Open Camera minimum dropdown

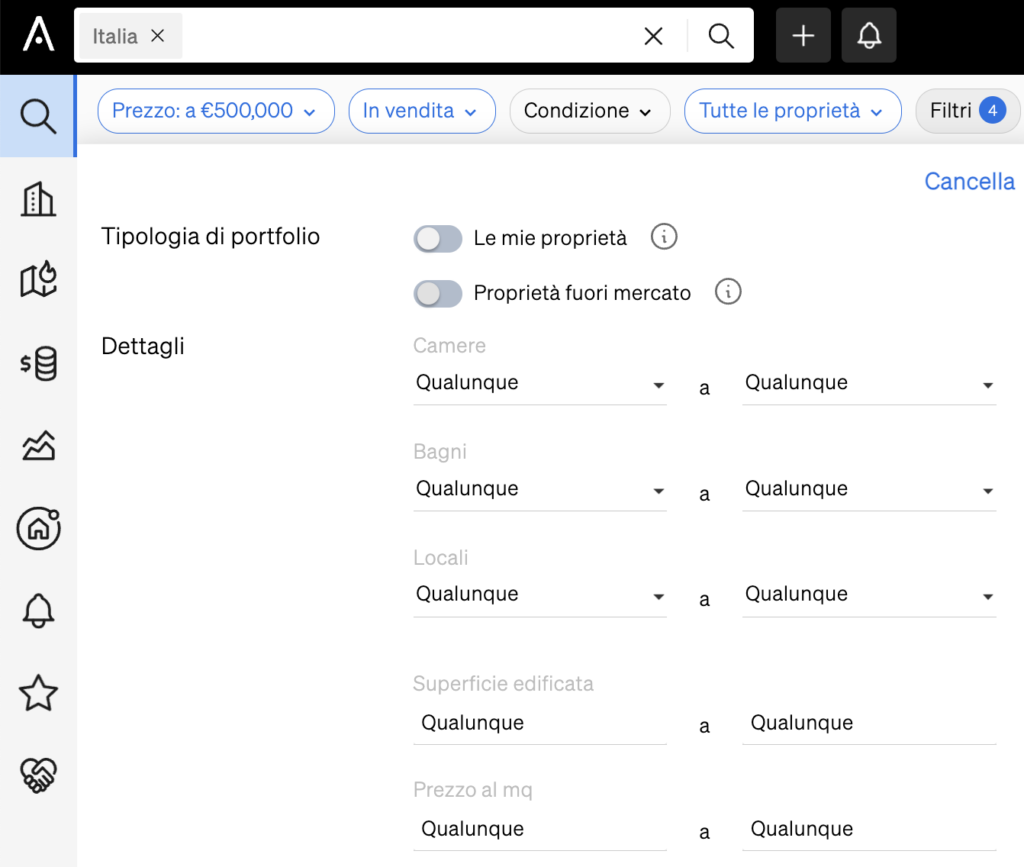tap(540, 383)
